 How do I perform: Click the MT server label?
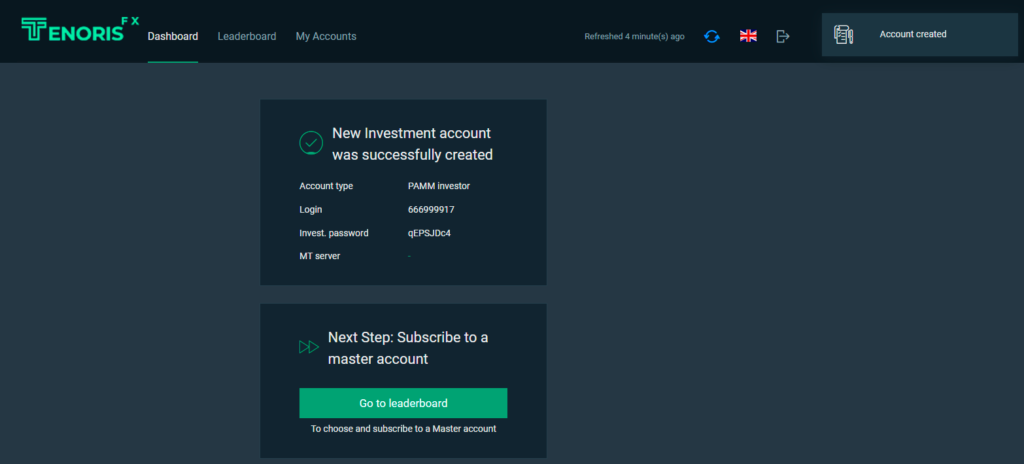[322, 257]
